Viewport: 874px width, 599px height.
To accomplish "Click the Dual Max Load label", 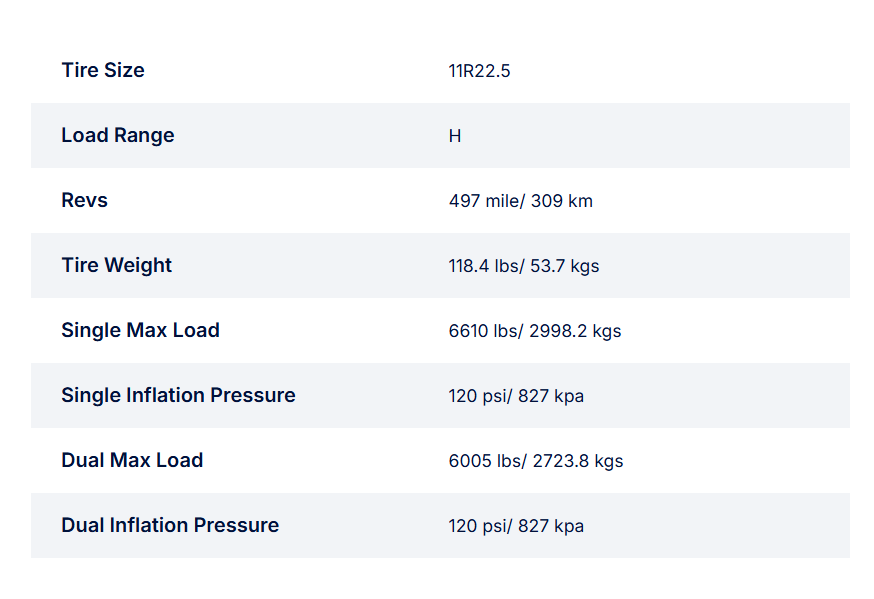I will click(132, 460).
